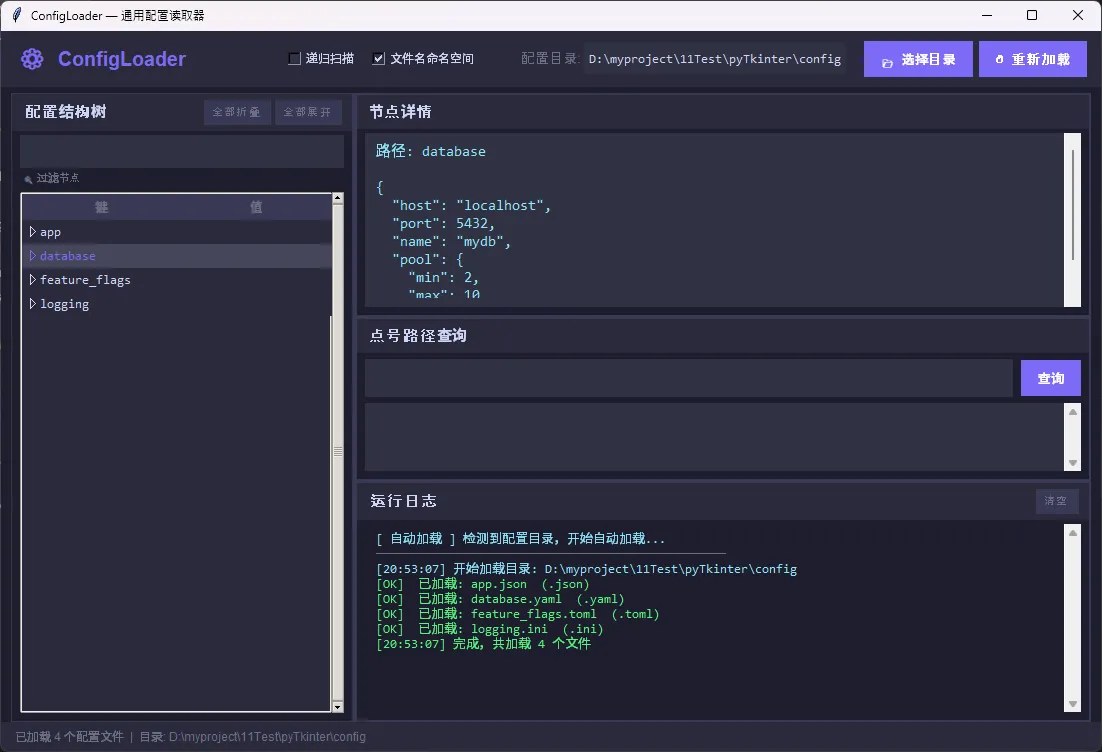Click the 重新加载 button
Screen dimensions: 1102x752
[1033, 59]
